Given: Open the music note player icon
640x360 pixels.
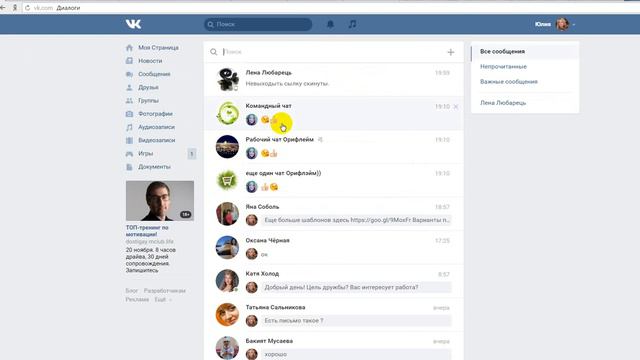Looking at the screenshot, I should point(352,24).
